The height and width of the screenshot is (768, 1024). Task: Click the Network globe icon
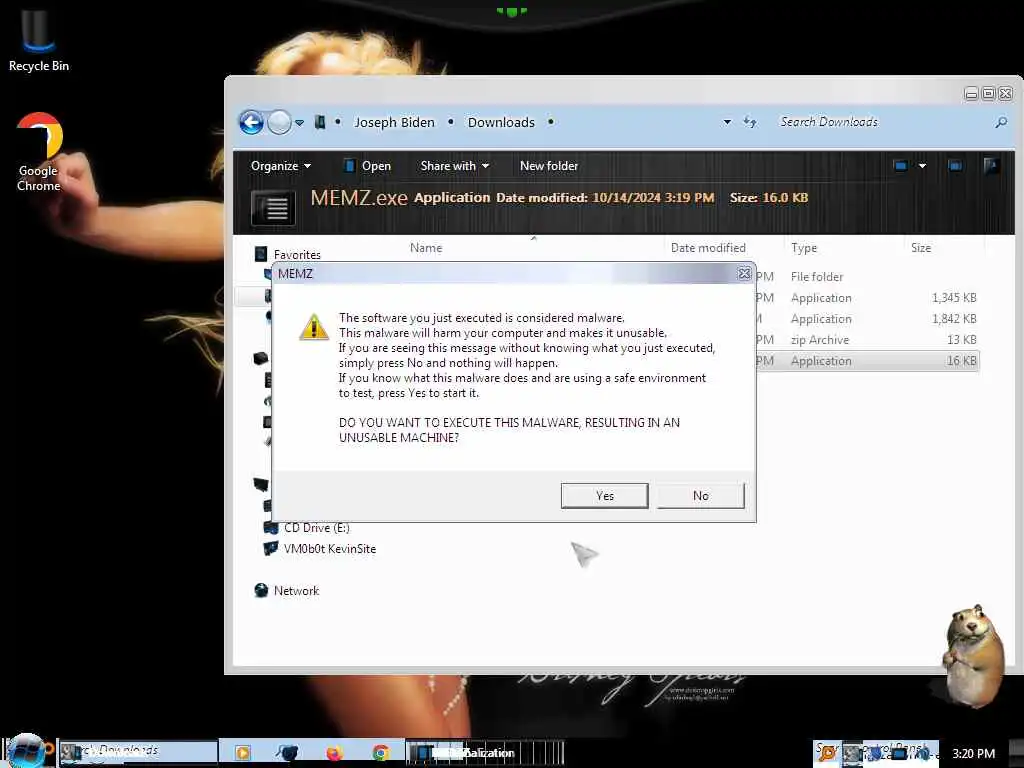[x=261, y=590]
